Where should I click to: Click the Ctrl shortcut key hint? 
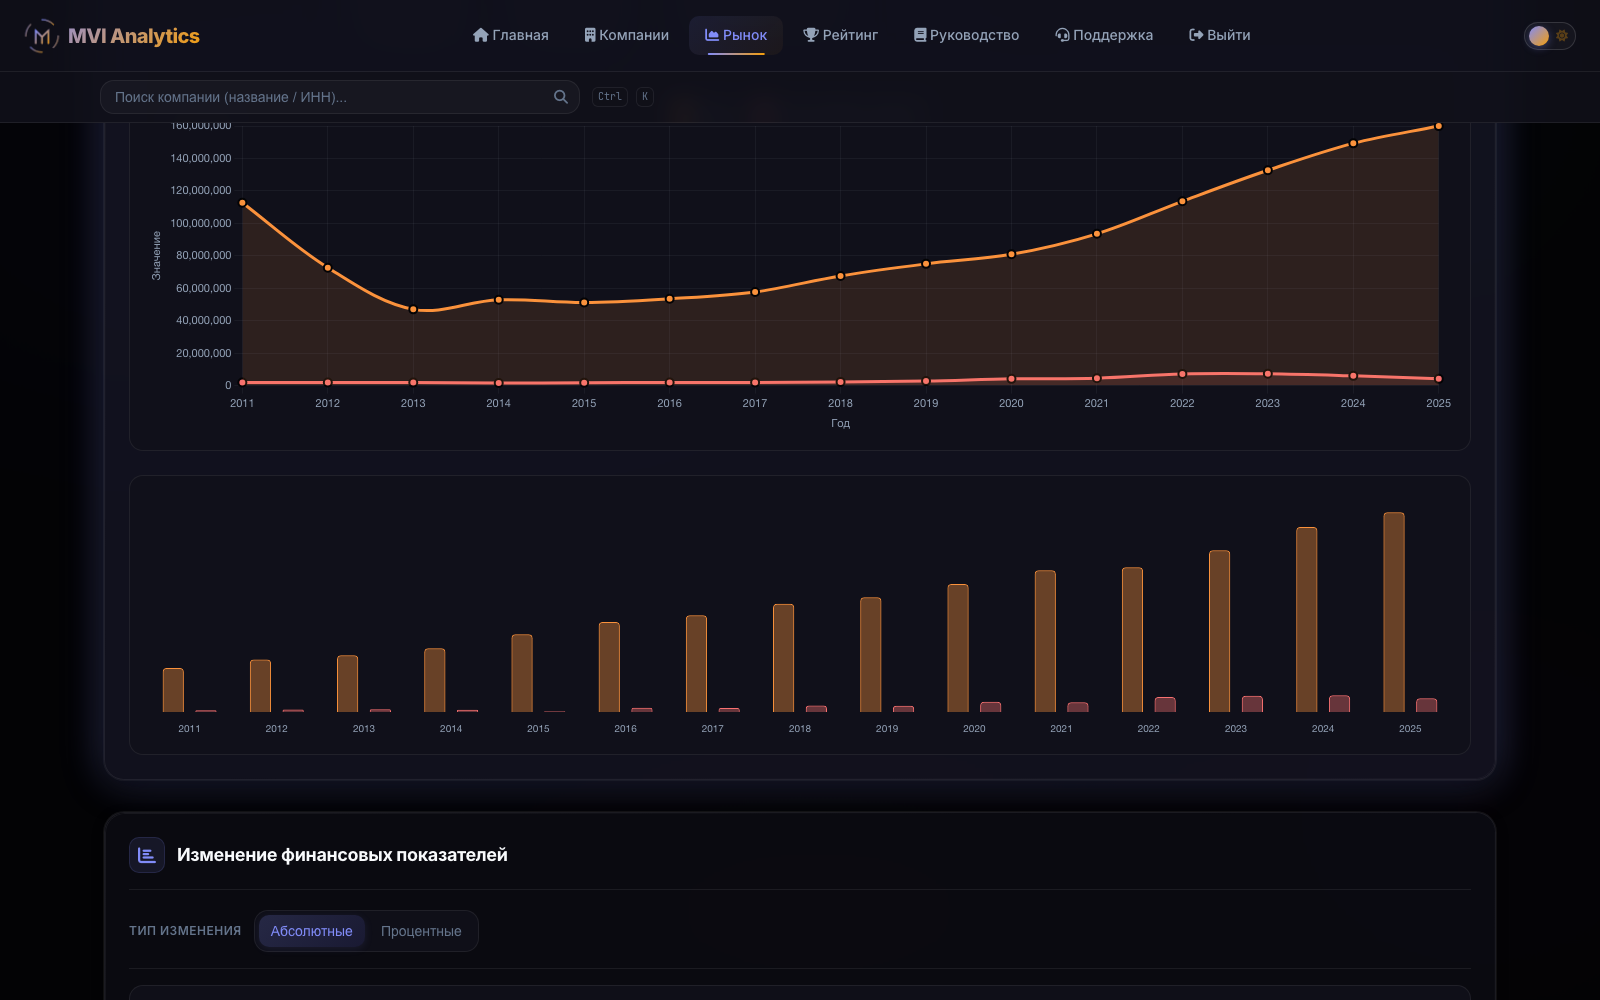pos(610,97)
